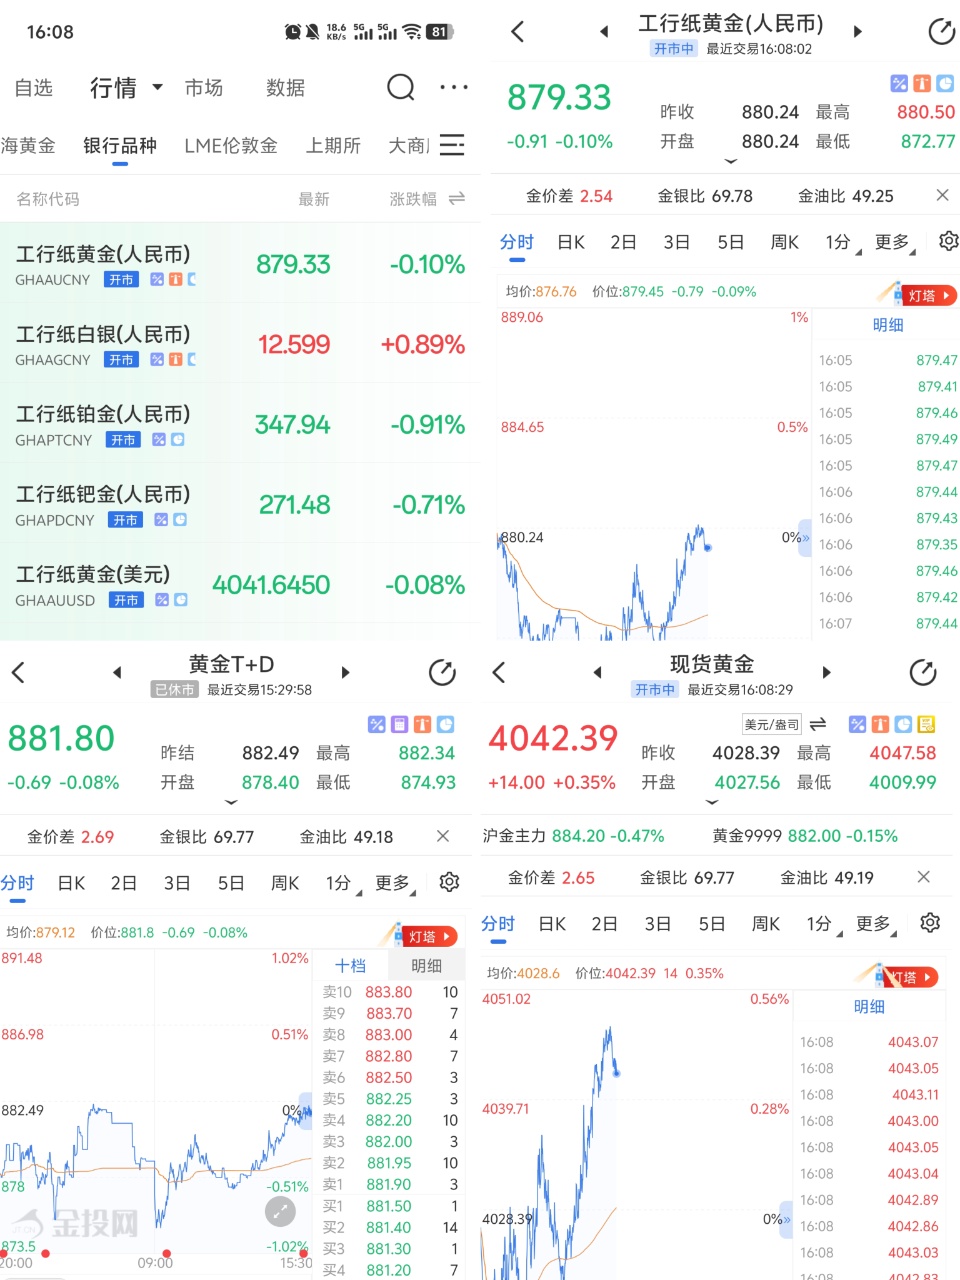Expand quote details chevron in 现货黄金 panel

(x=712, y=802)
